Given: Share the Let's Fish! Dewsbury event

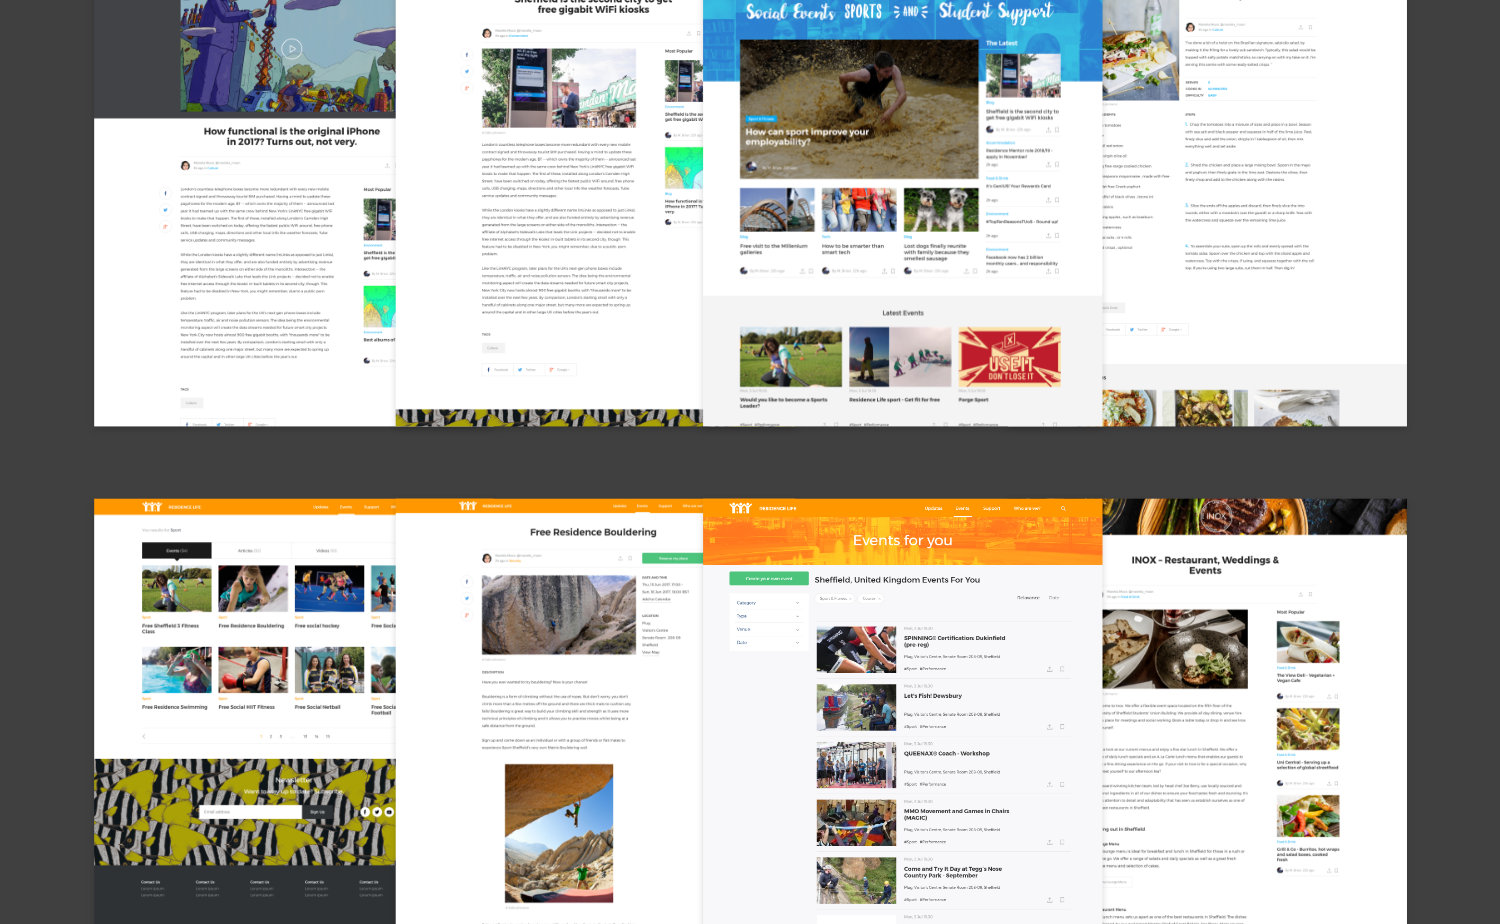Looking at the screenshot, I should pos(1049,727).
